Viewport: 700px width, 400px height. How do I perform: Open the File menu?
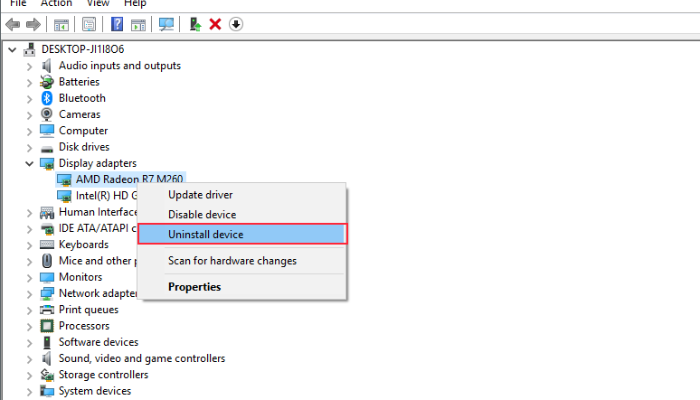(18, 4)
